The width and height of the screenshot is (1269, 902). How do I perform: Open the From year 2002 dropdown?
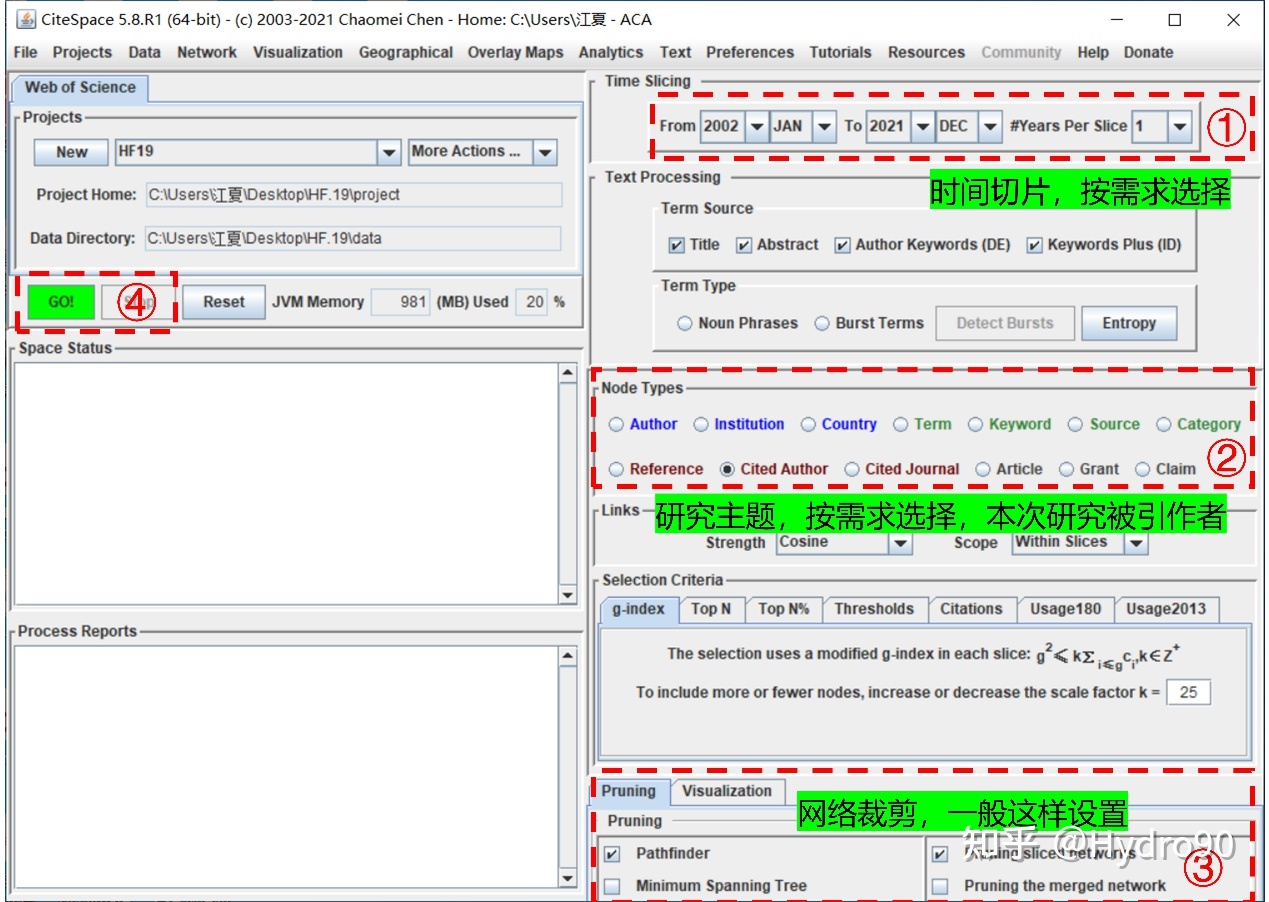point(757,126)
